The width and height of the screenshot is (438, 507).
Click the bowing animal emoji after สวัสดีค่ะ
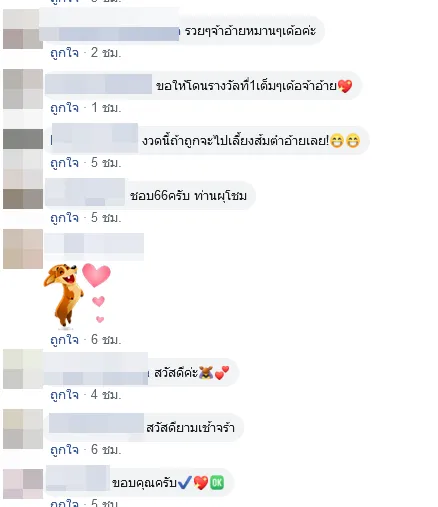point(206,373)
